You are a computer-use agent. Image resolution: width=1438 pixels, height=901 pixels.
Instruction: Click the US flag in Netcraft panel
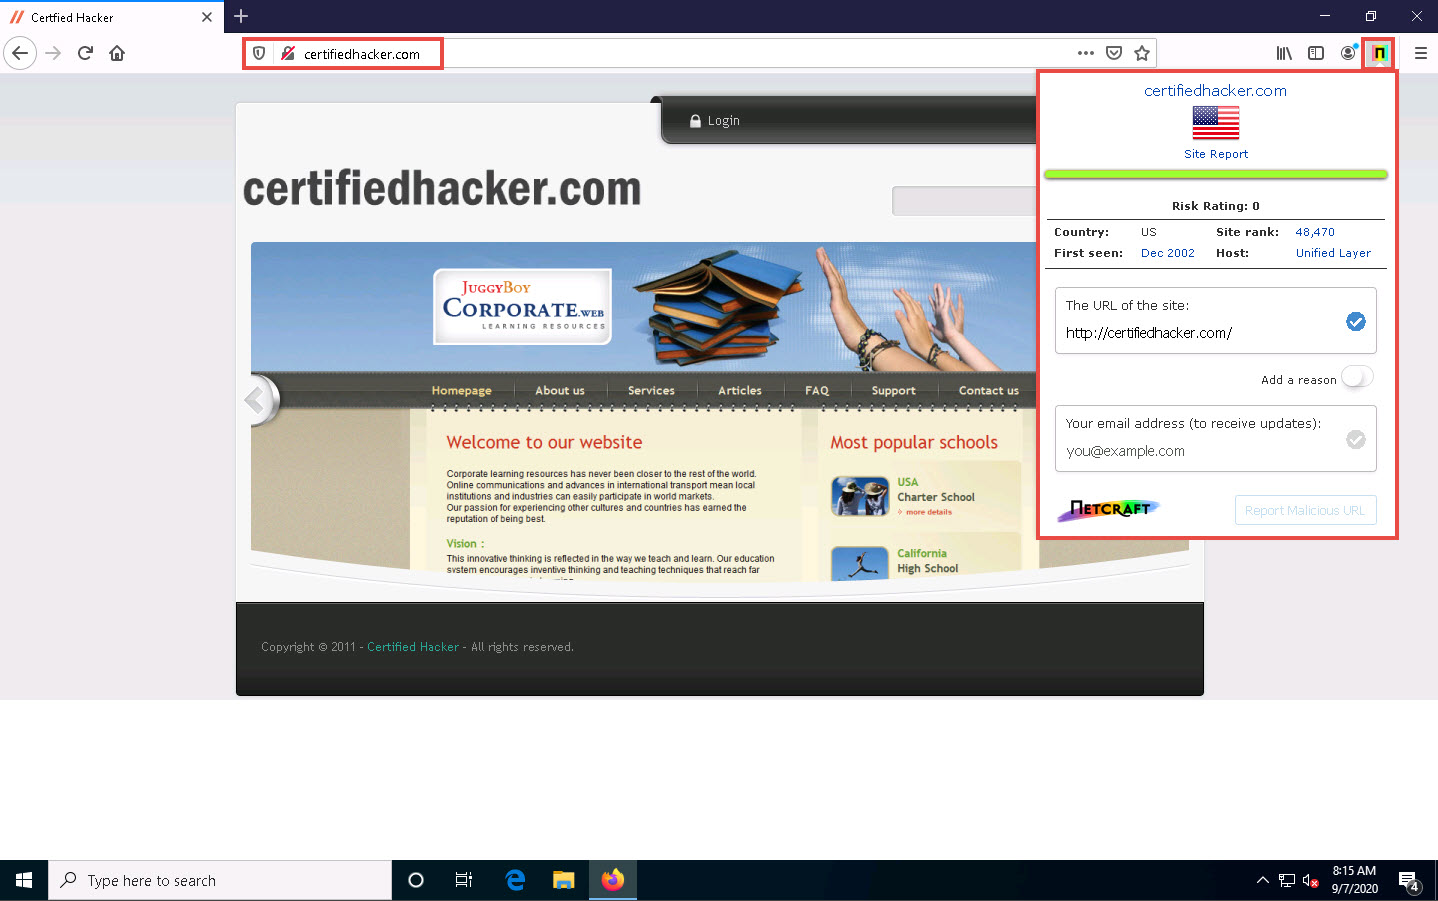pyautogui.click(x=1216, y=122)
